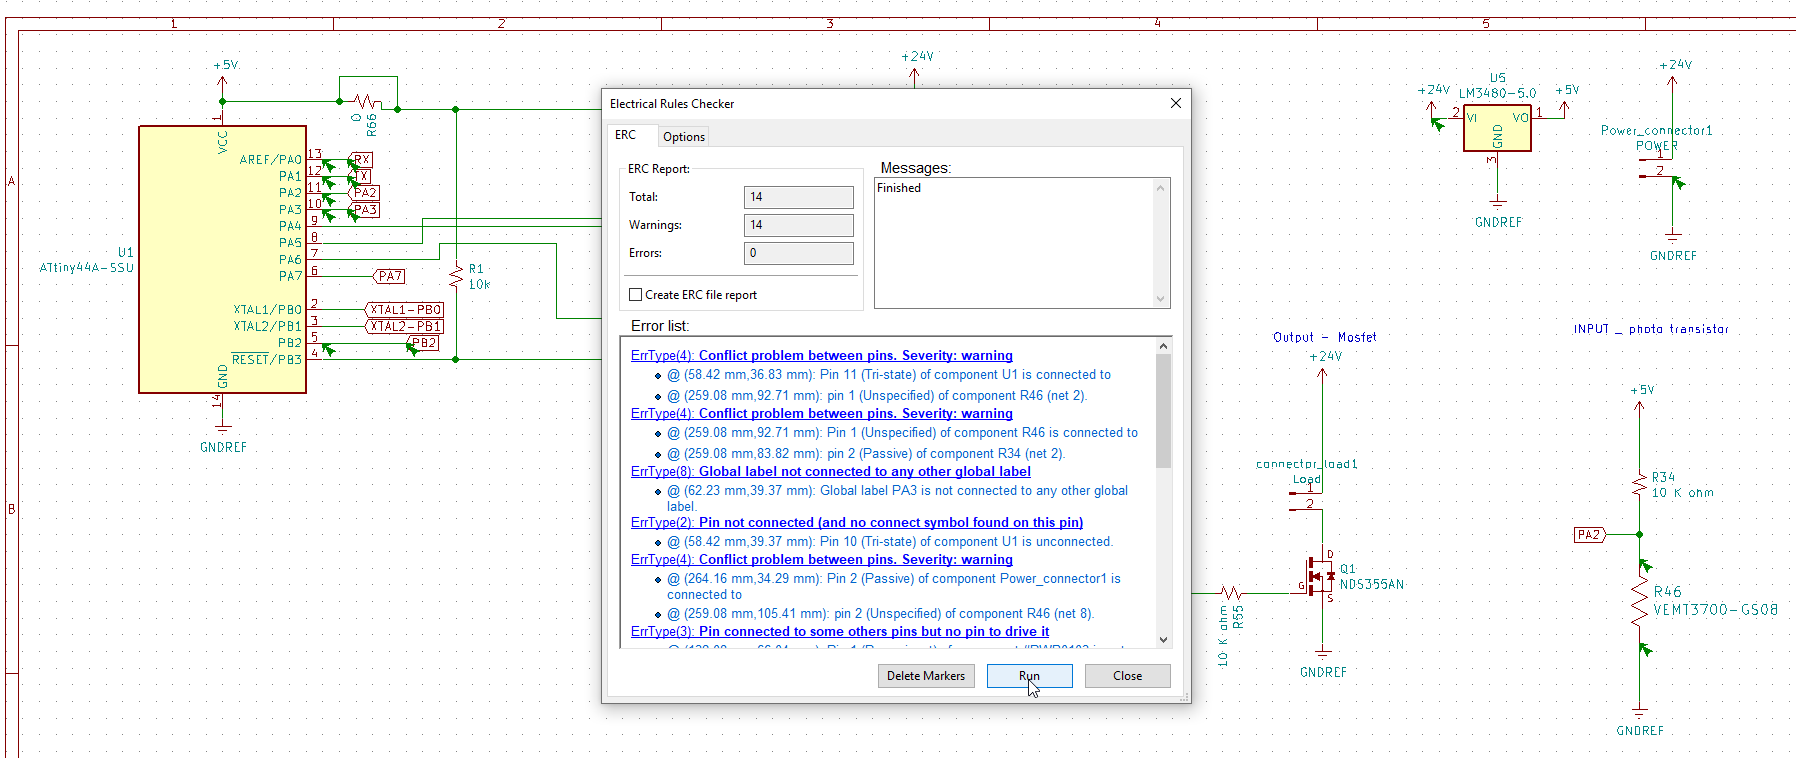Select the PB2 global label
This screenshot has width=1796, height=758.
[x=423, y=343]
